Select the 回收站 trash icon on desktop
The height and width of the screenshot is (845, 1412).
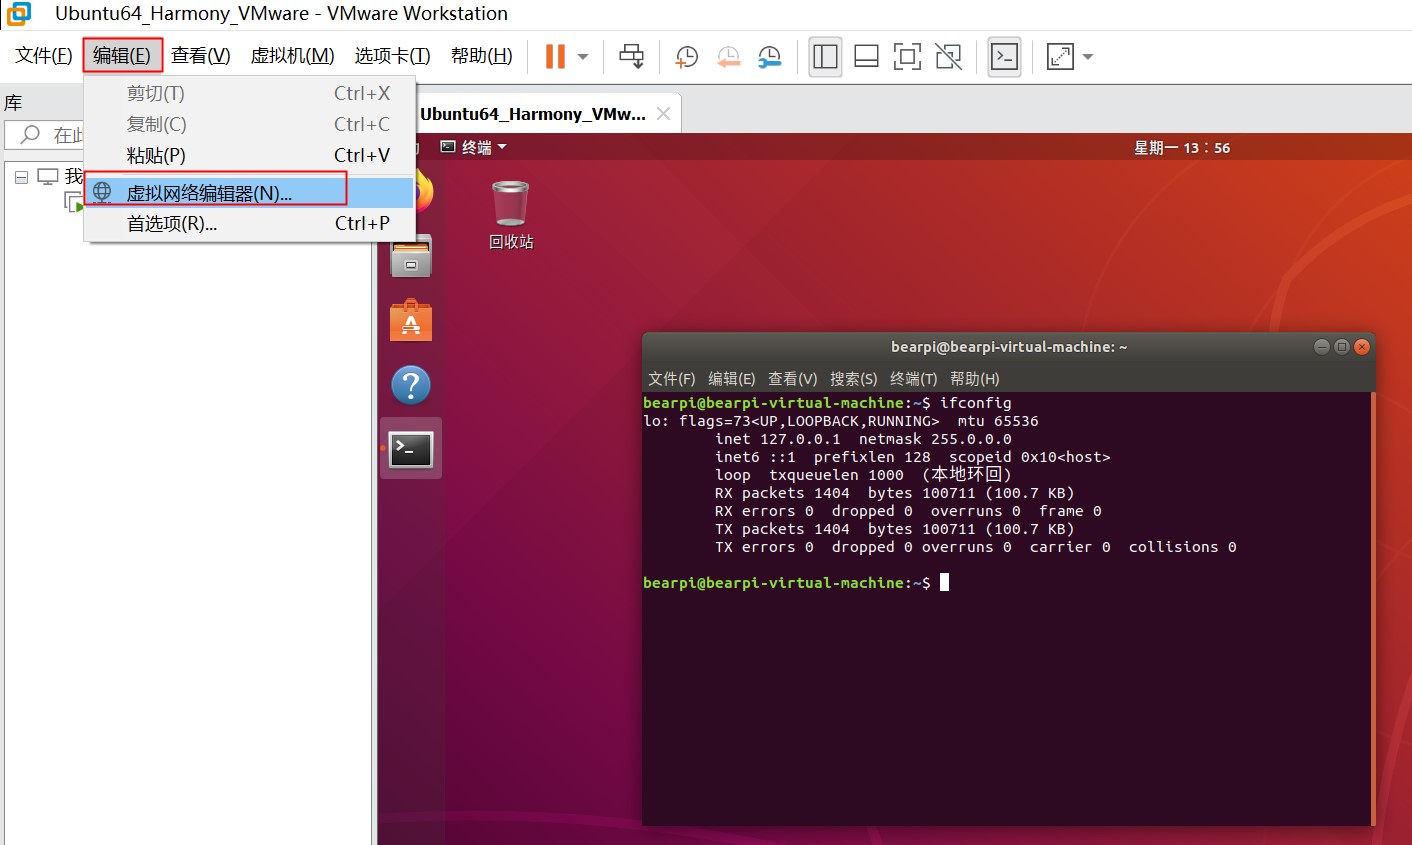tap(510, 214)
